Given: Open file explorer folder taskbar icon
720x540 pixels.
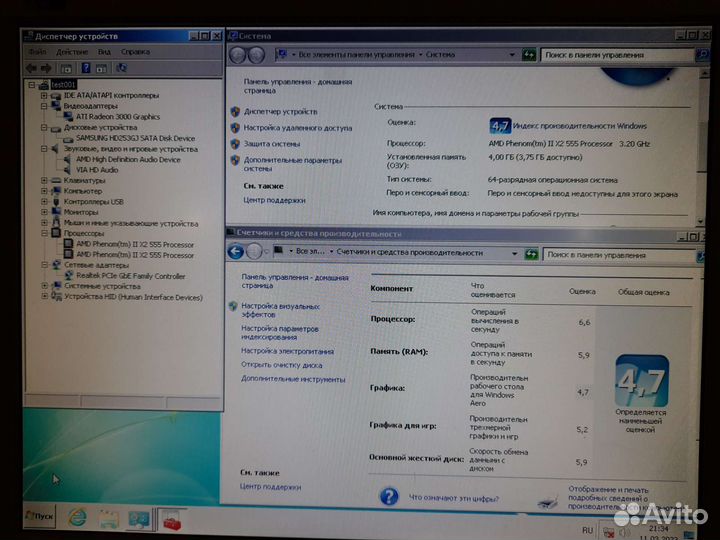Looking at the screenshot, I should 108,518.
